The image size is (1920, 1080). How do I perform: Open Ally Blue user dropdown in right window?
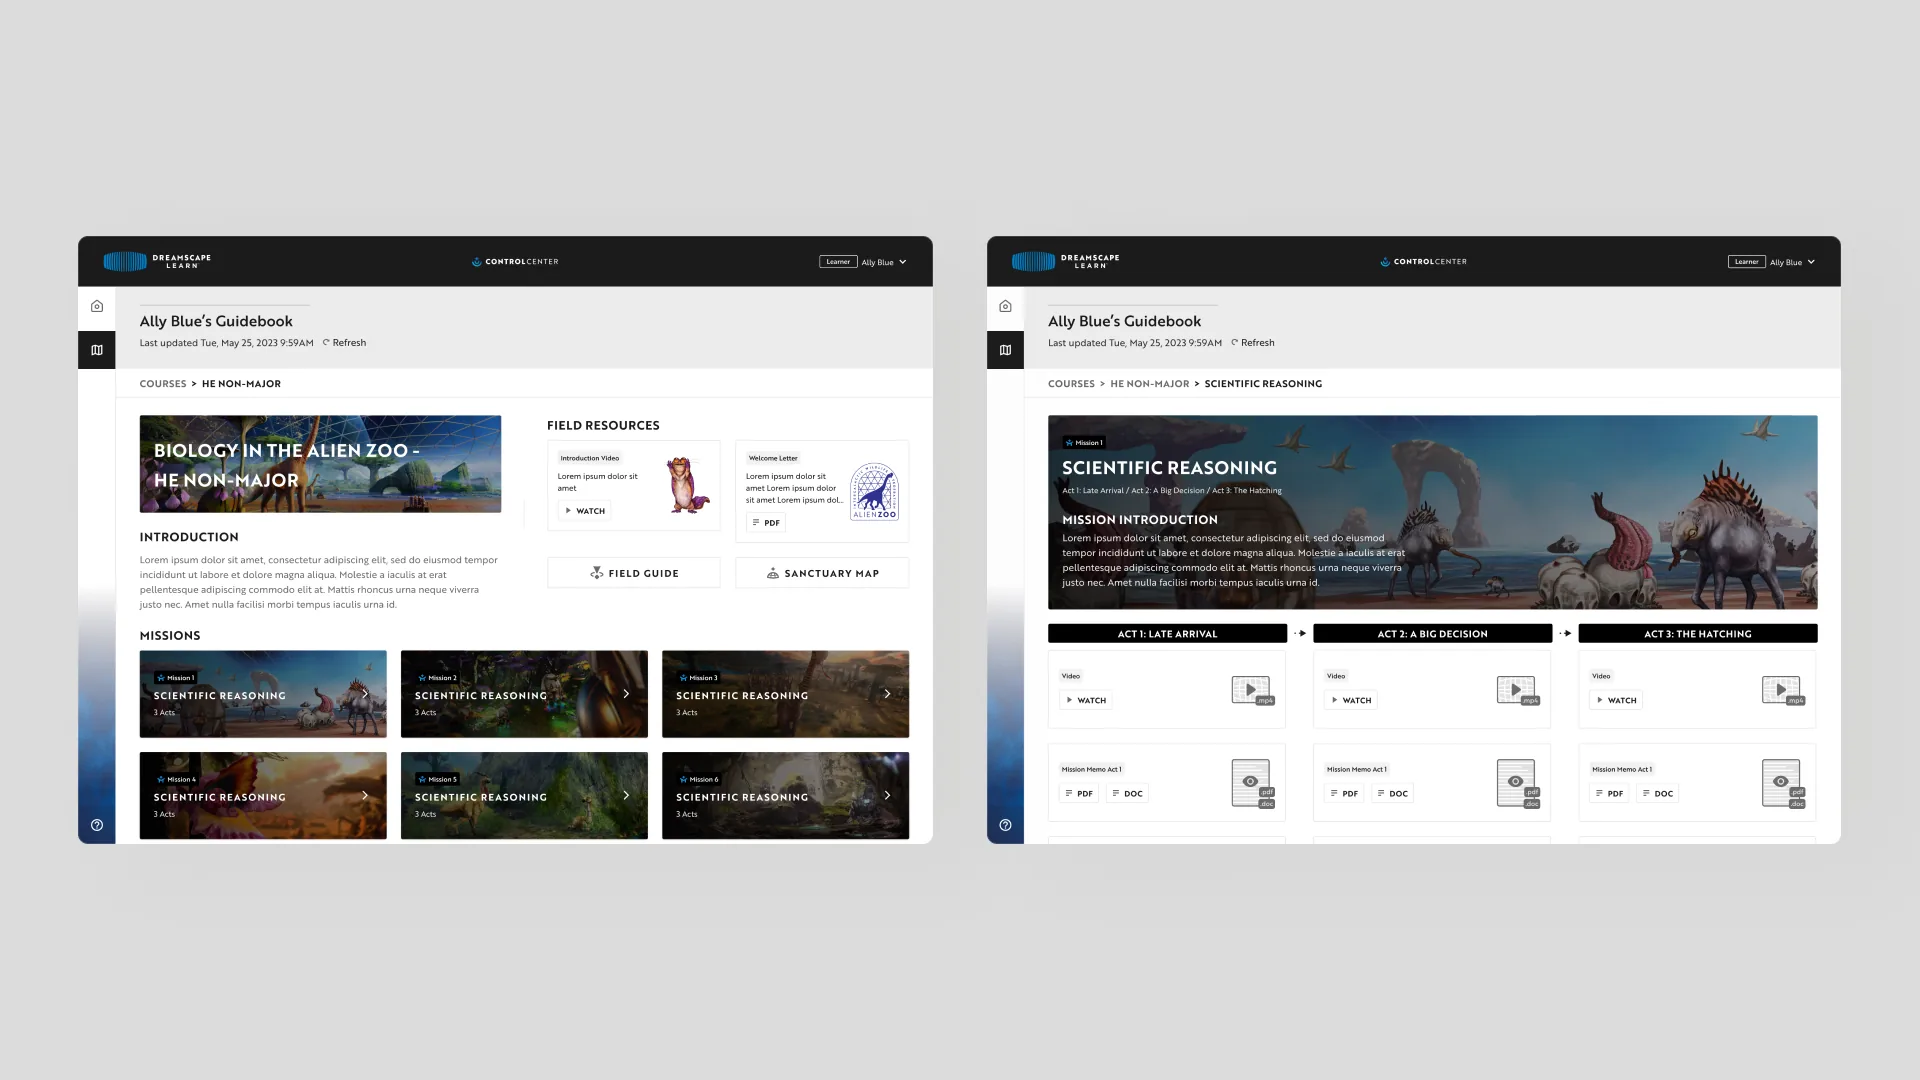1792,262
